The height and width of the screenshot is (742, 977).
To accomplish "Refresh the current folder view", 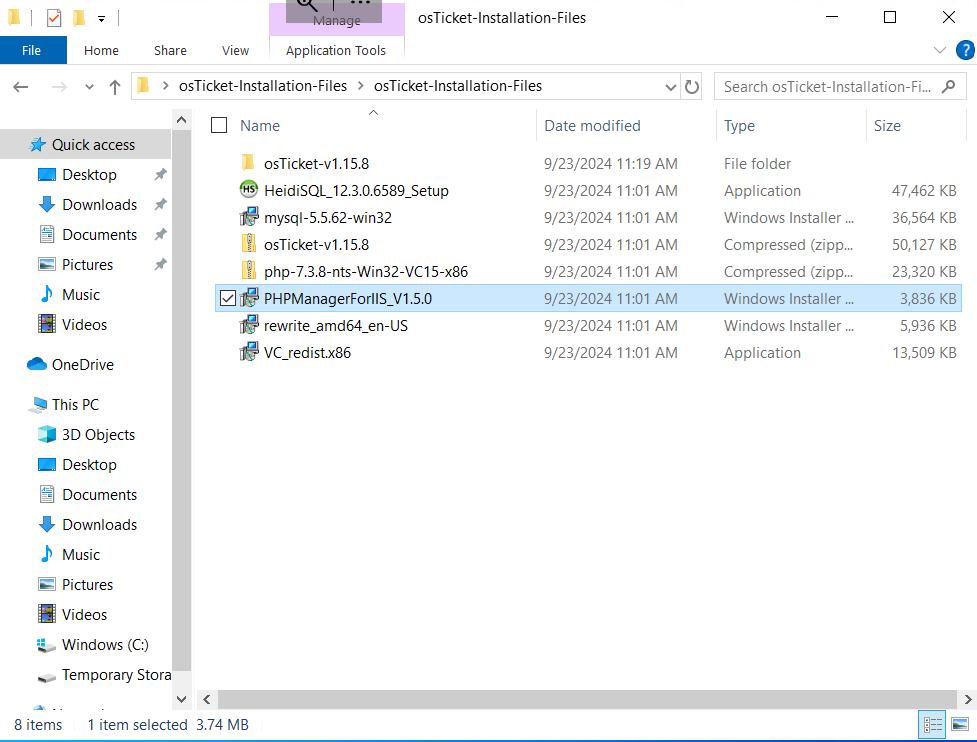I will [x=692, y=87].
